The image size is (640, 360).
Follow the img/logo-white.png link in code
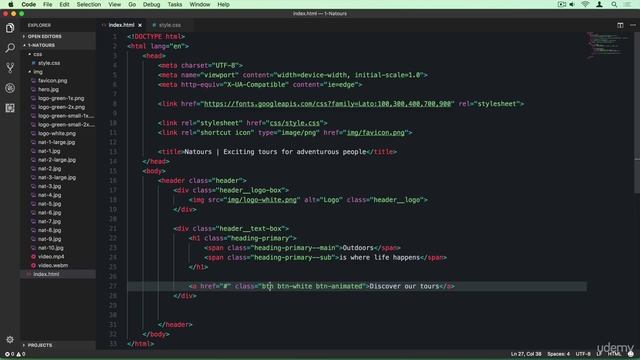262,200
